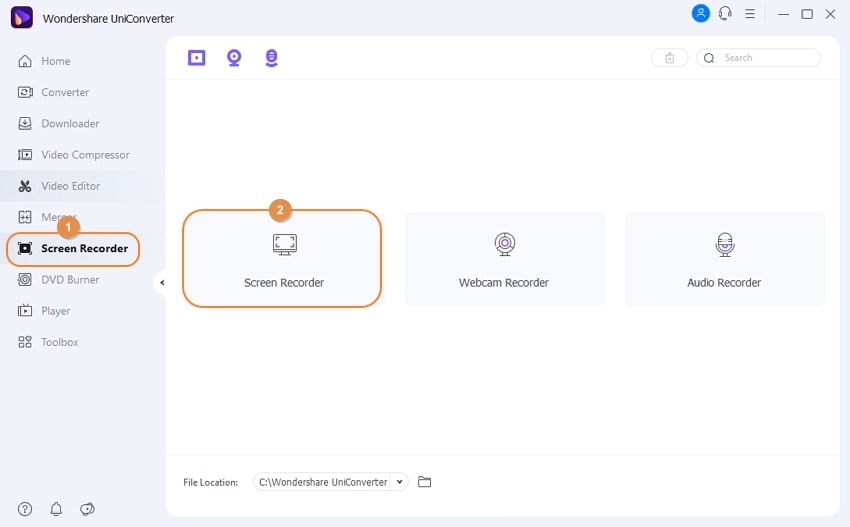This screenshot has height=527, width=850.
Task: Click the webcam recorder icon in top toolbar
Action: point(234,58)
